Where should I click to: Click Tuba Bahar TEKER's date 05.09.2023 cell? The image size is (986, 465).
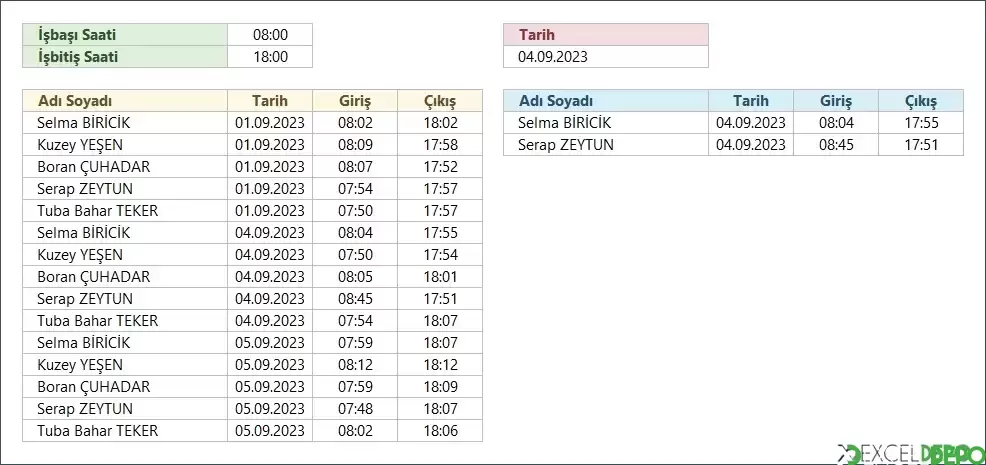[270, 431]
